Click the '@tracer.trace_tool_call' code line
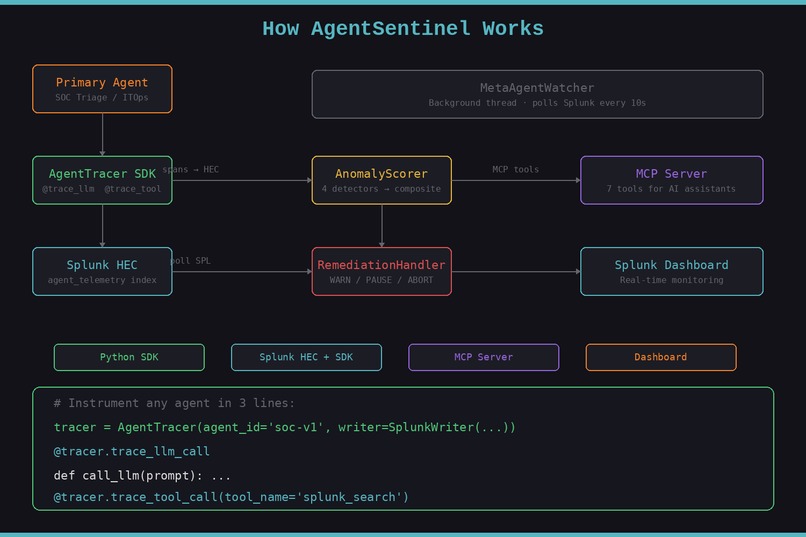Image resolution: width=806 pixels, height=537 pixels. 231,497
